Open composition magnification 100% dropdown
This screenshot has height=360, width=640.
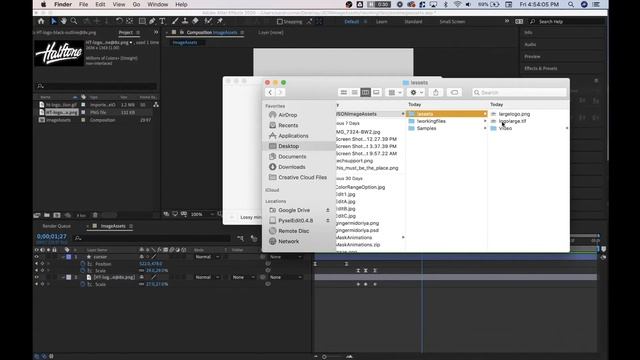click(x=203, y=214)
